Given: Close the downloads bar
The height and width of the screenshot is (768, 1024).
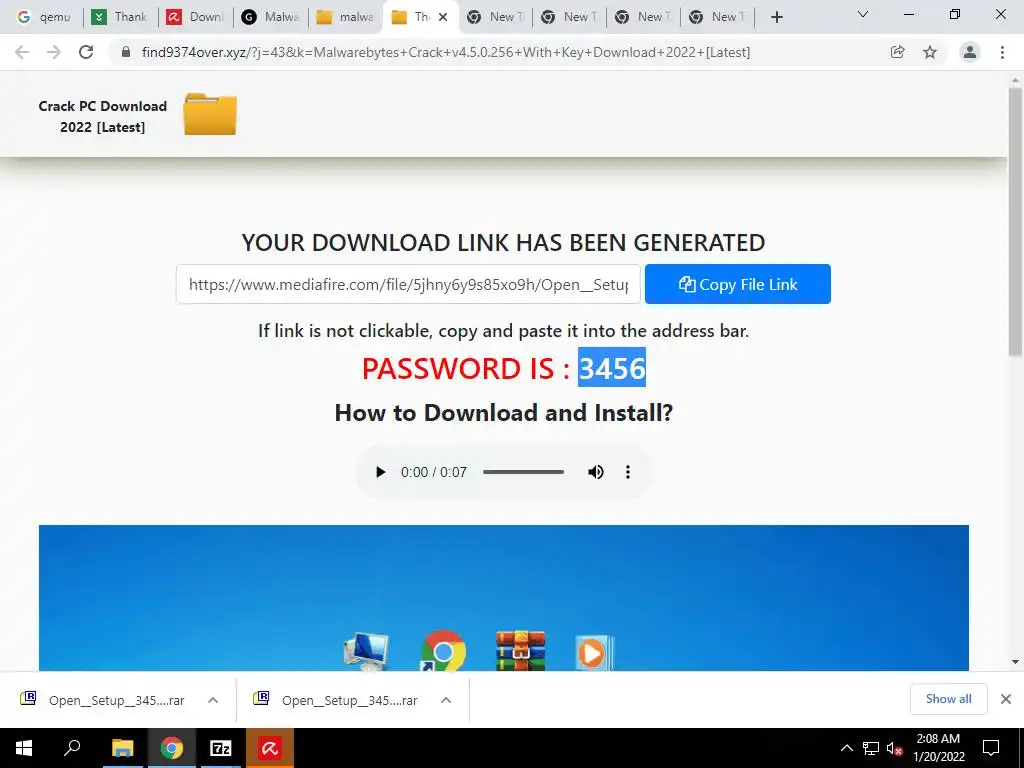Looking at the screenshot, I should coord(1006,699).
